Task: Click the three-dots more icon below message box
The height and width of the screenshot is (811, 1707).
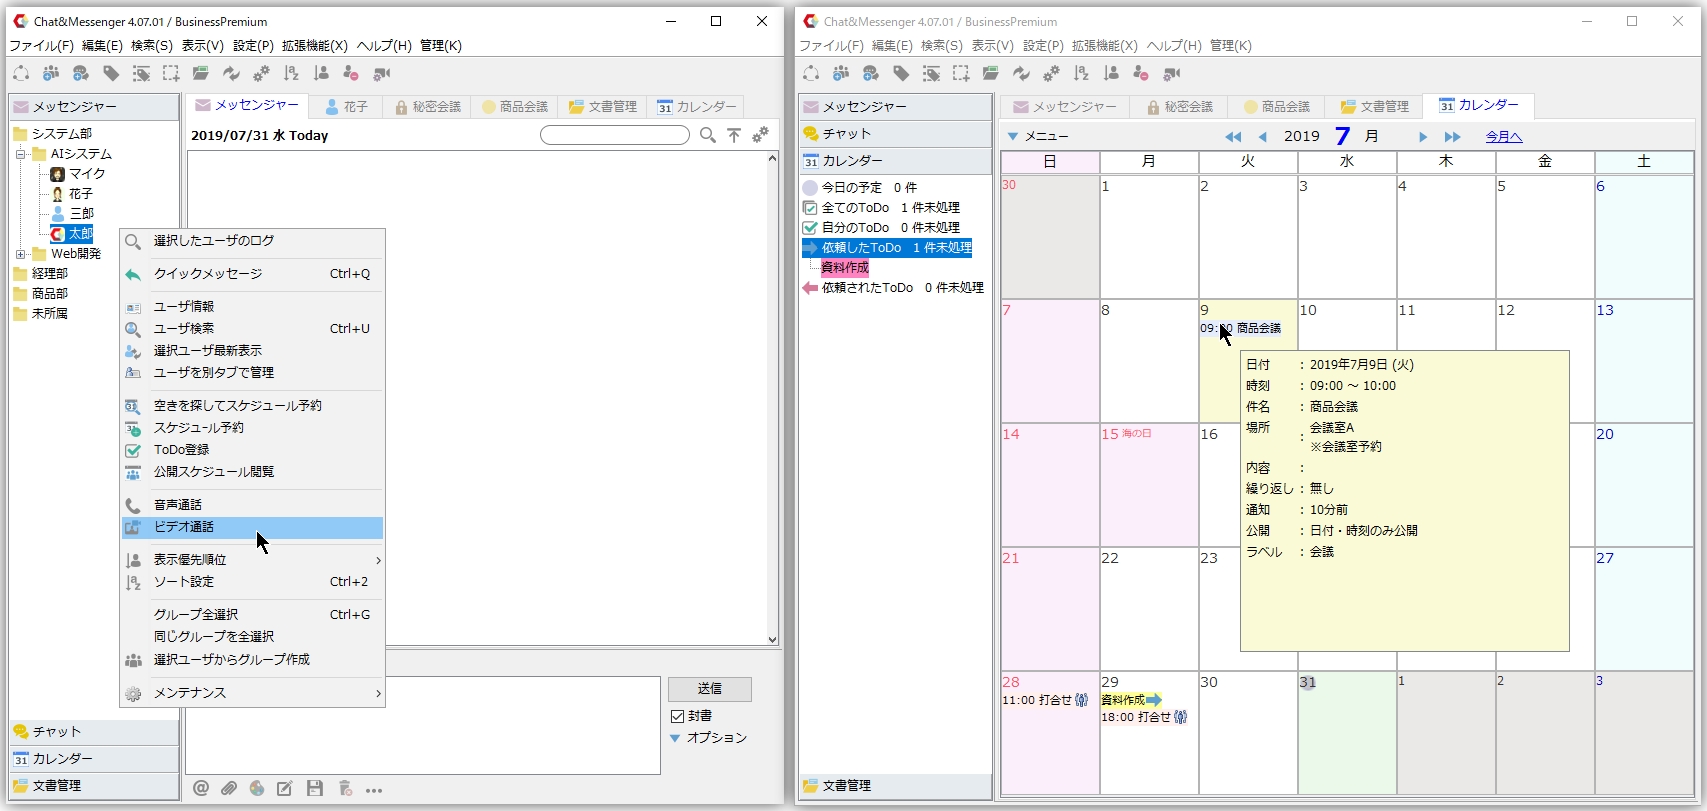Action: coord(374,790)
